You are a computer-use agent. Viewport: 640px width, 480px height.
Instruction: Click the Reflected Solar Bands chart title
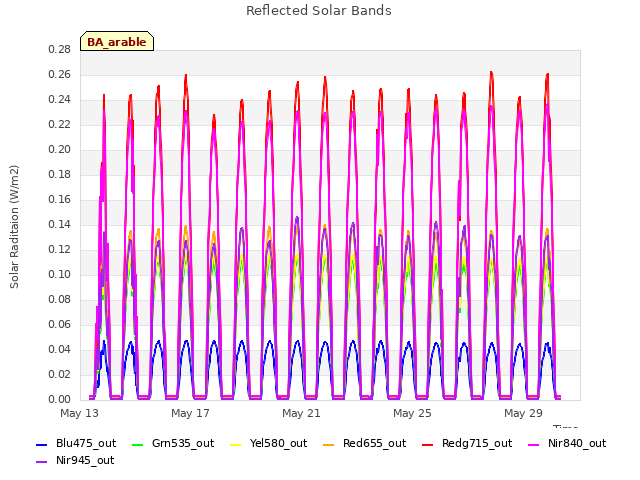pos(319,11)
